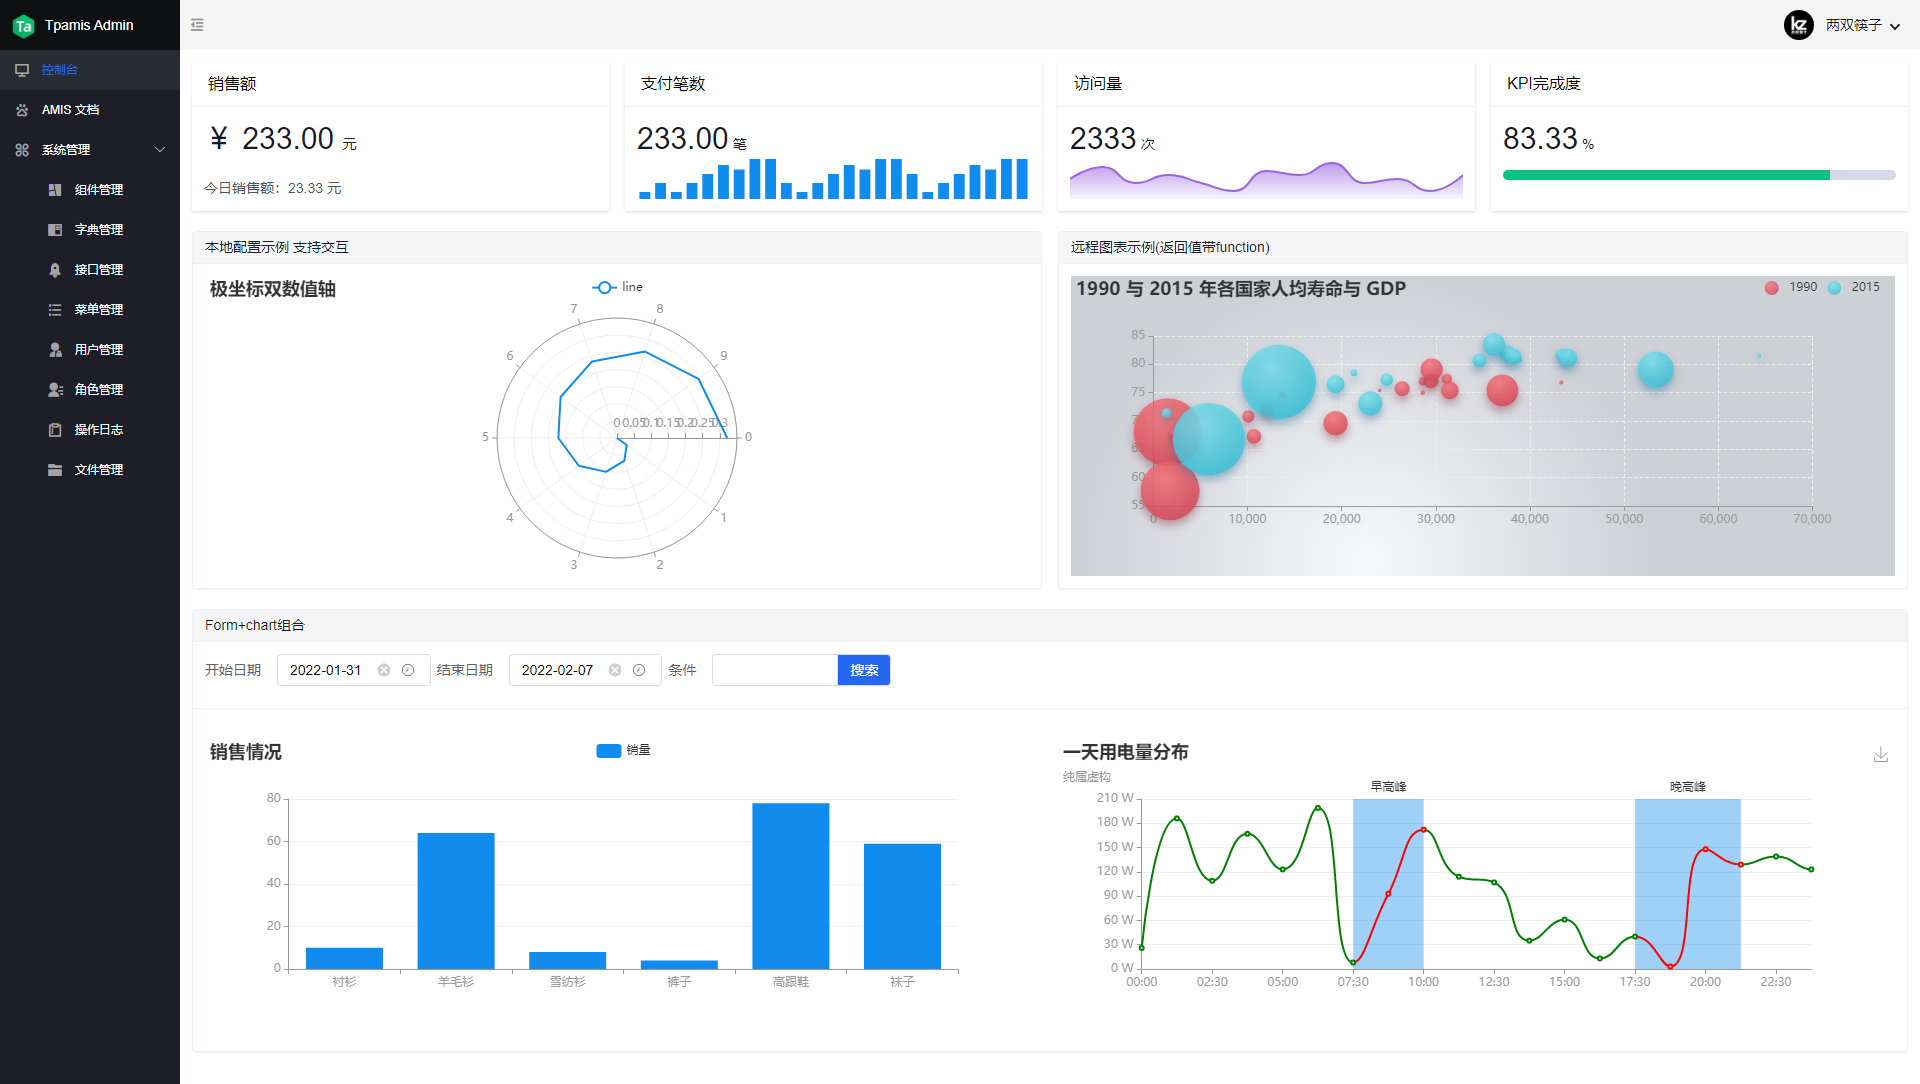
Task: Open the start date clock icon
Action: (408, 670)
